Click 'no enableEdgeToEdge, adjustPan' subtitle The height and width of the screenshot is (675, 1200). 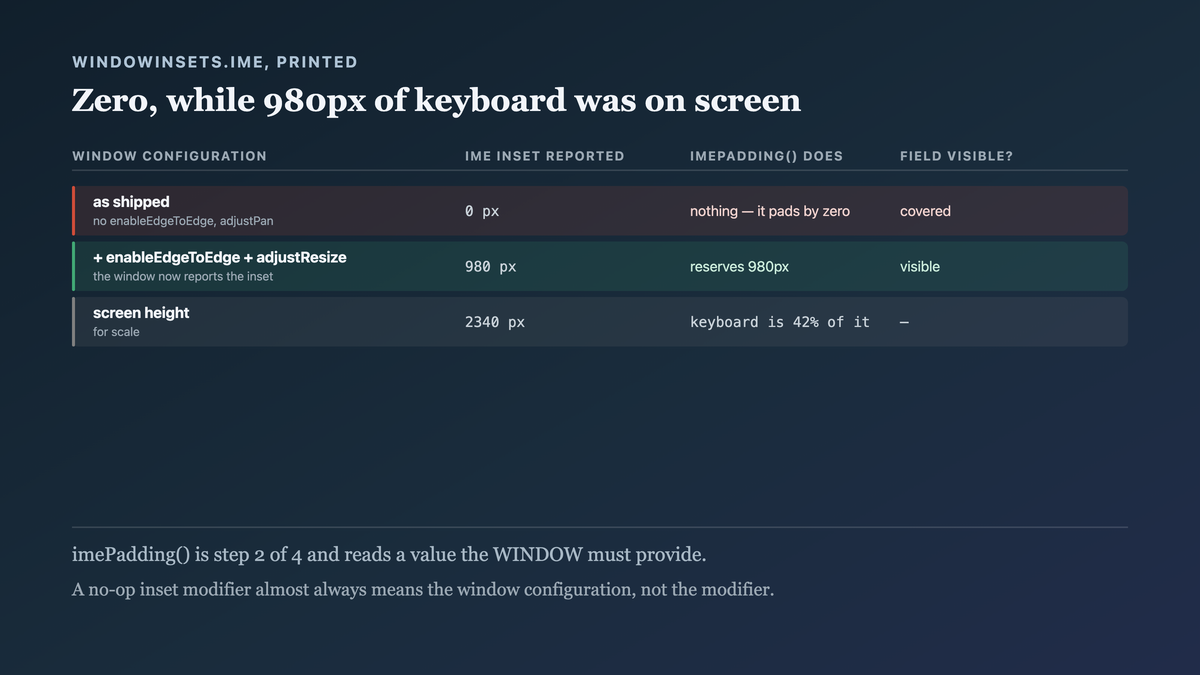(x=183, y=221)
